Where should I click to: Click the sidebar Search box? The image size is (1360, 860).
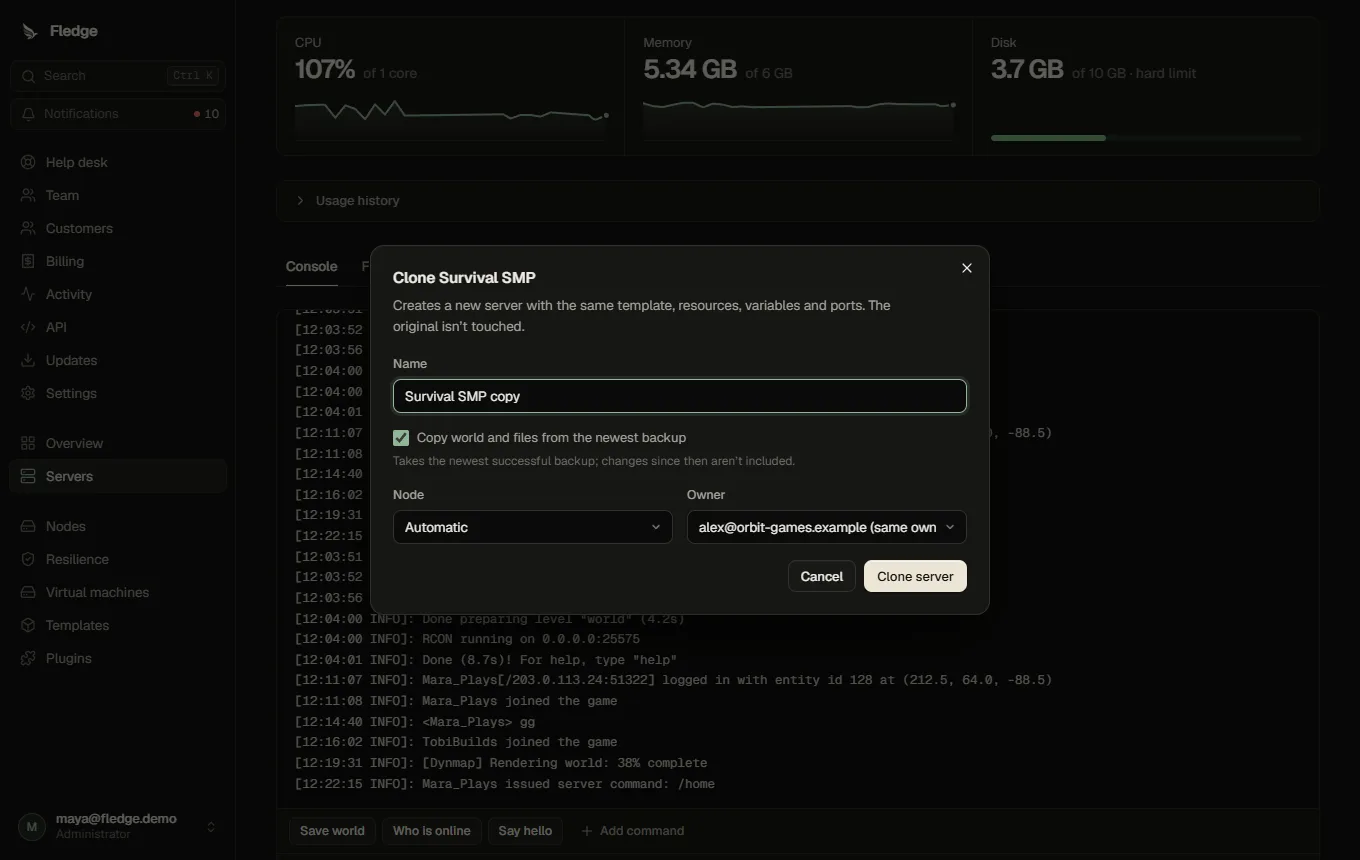click(x=118, y=76)
